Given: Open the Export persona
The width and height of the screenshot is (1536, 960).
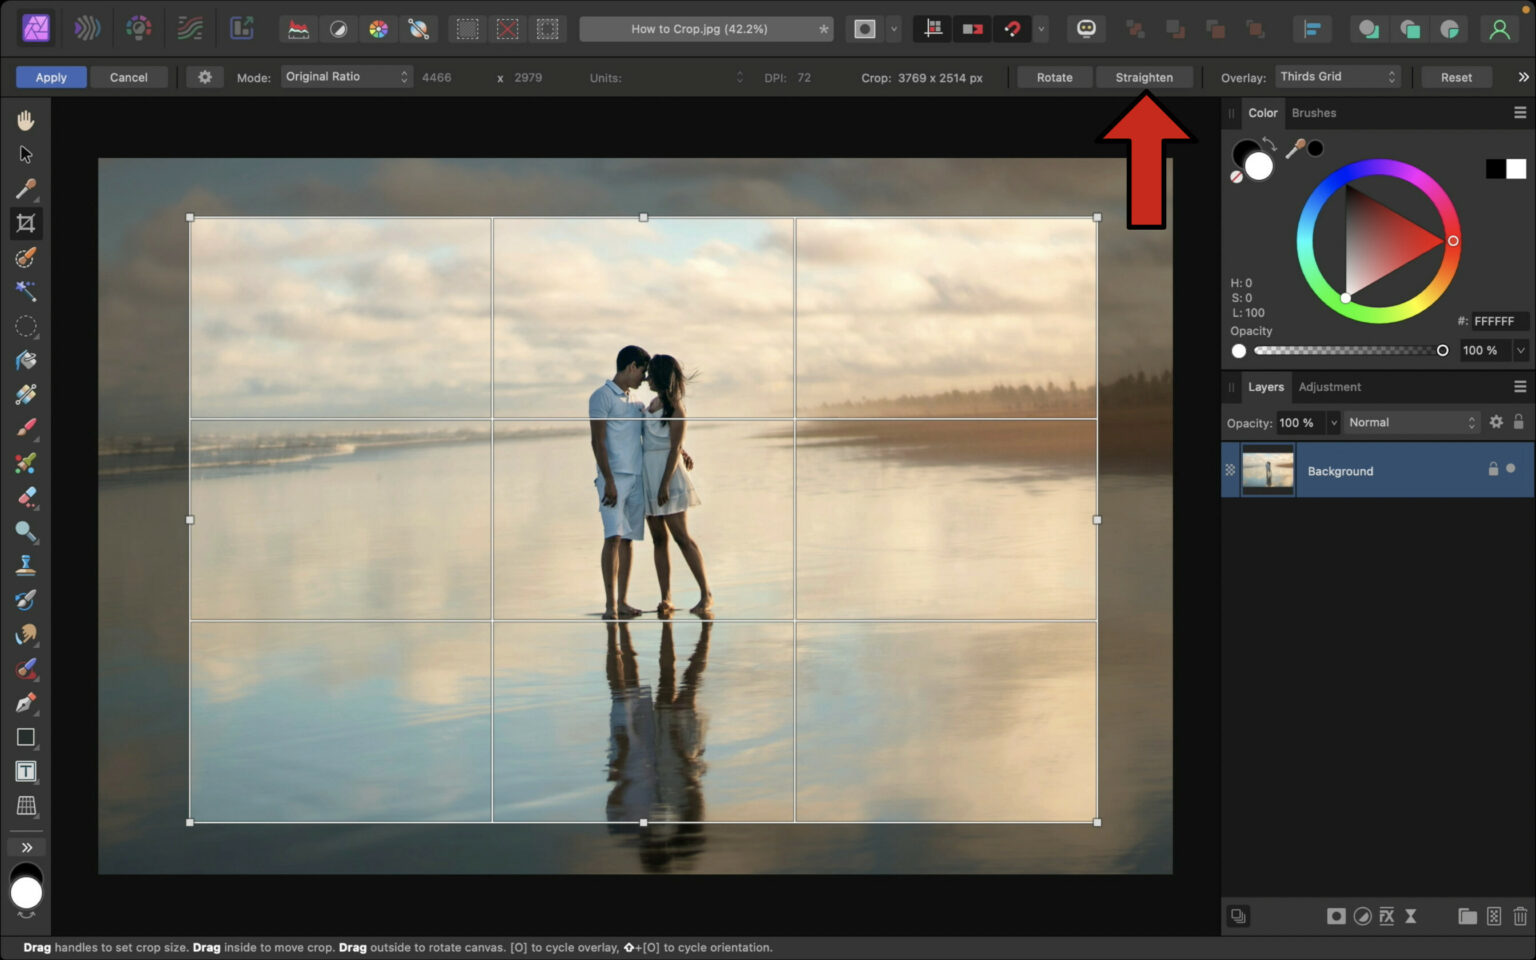Looking at the screenshot, I should [242, 29].
